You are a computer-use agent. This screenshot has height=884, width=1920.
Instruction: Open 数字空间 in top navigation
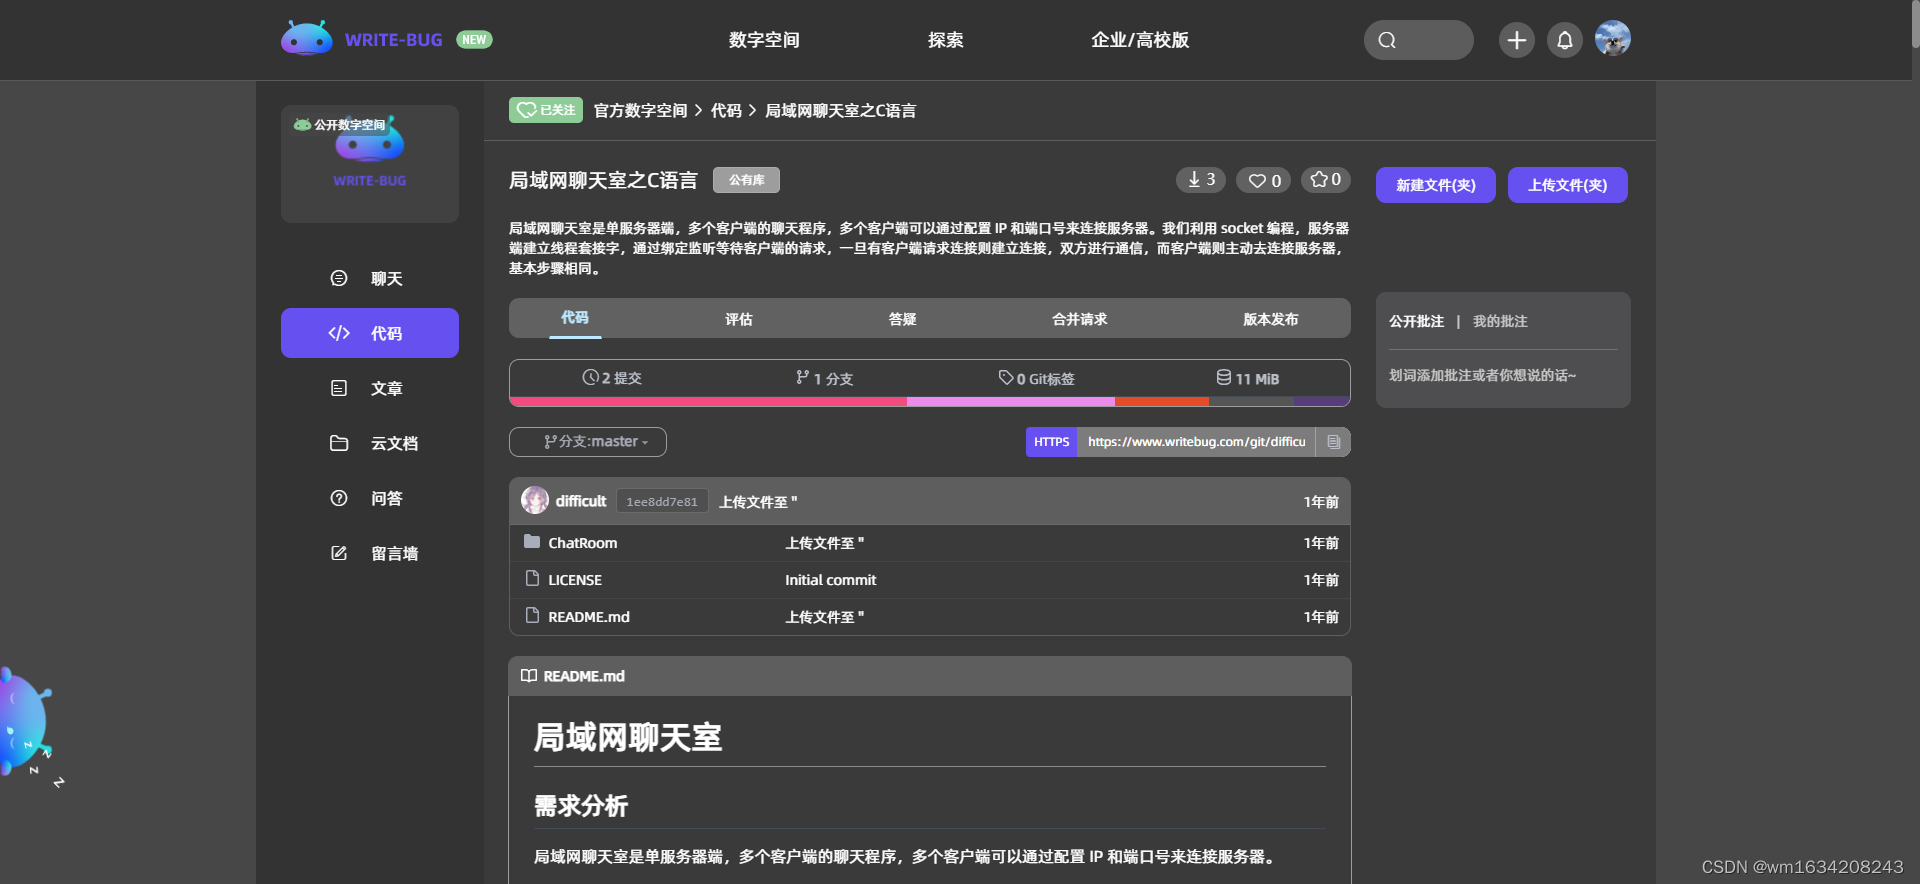pyautogui.click(x=764, y=40)
